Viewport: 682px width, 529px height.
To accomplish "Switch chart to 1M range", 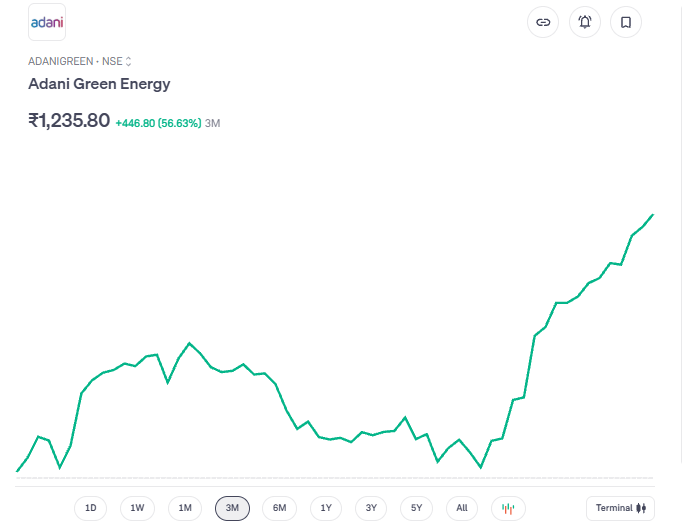I will [185, 508].
